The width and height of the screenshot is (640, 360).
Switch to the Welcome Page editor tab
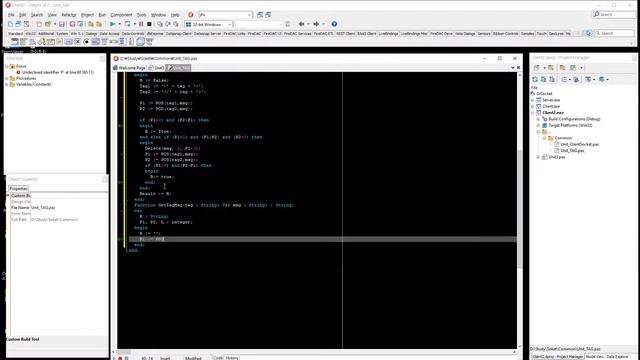click(129, 68)
